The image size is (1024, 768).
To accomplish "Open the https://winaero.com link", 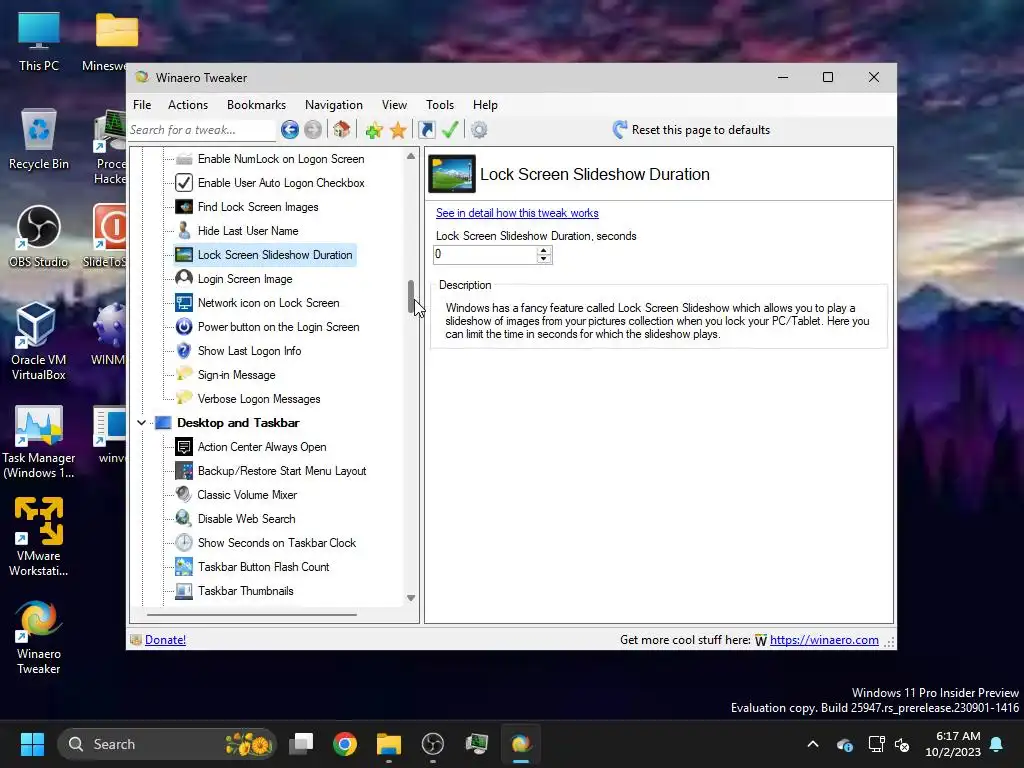I will pos(824,640).
